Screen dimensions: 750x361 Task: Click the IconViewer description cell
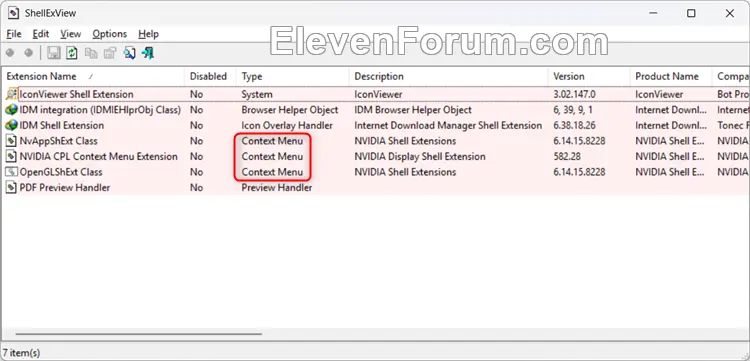click(x=378, y=94)
